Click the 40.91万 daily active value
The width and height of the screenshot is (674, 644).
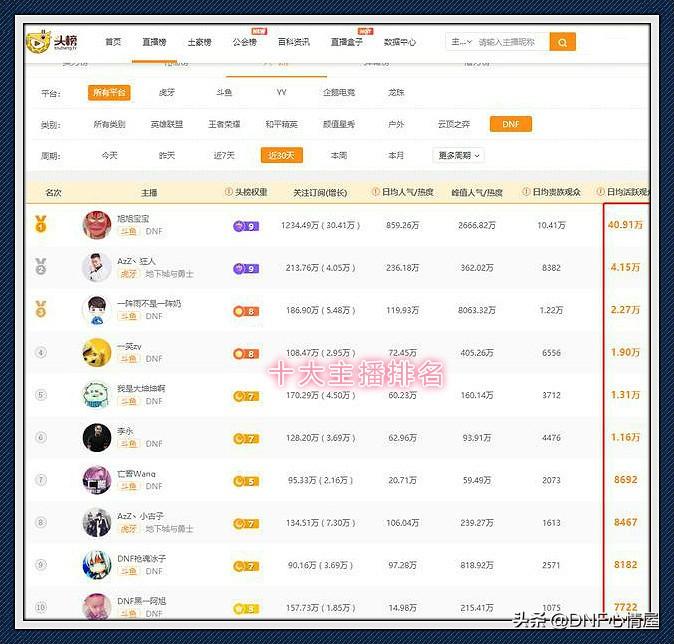tap(625, 224)
